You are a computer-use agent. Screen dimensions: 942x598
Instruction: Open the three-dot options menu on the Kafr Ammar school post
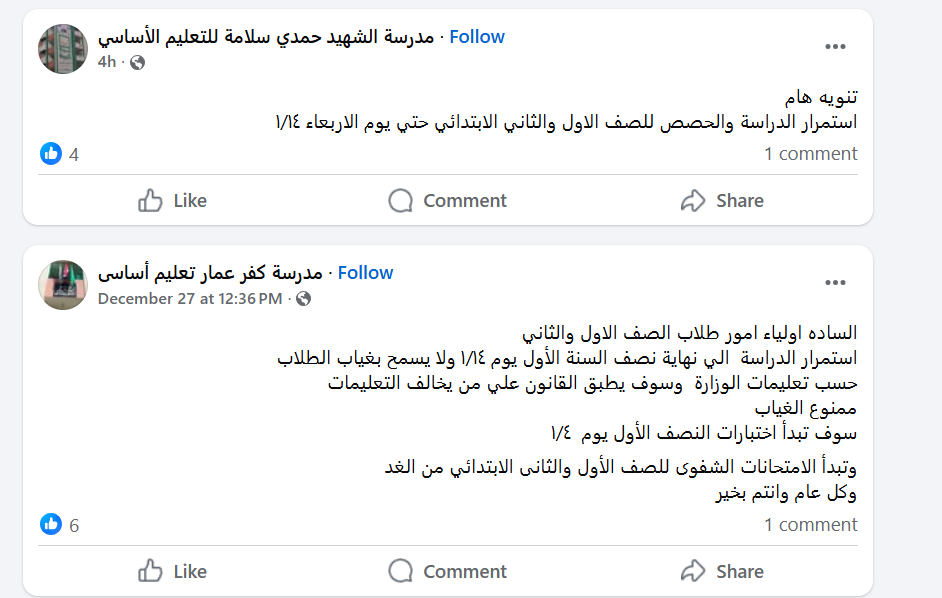835,283
